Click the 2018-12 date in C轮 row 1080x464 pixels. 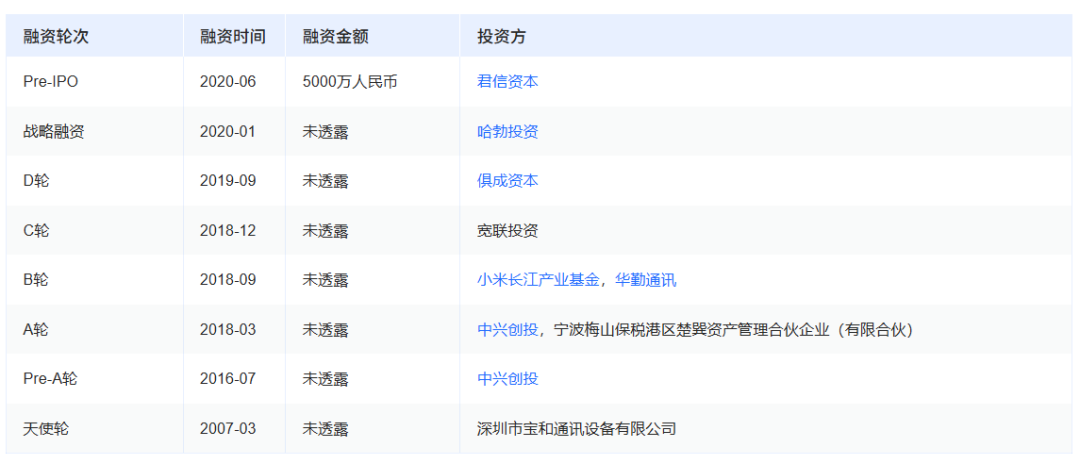point(228,230)
